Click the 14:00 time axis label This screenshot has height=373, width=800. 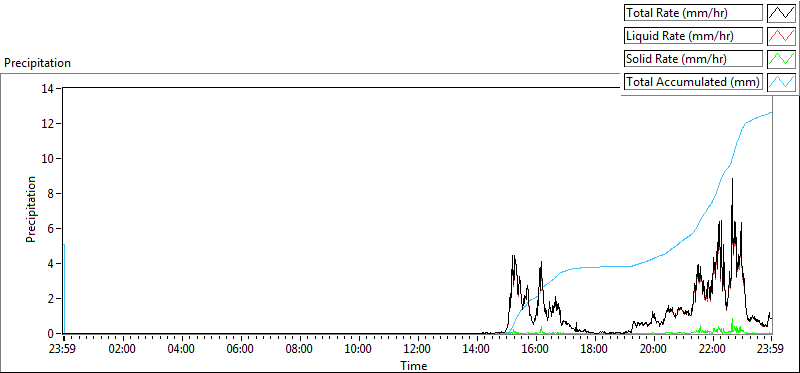477,350
